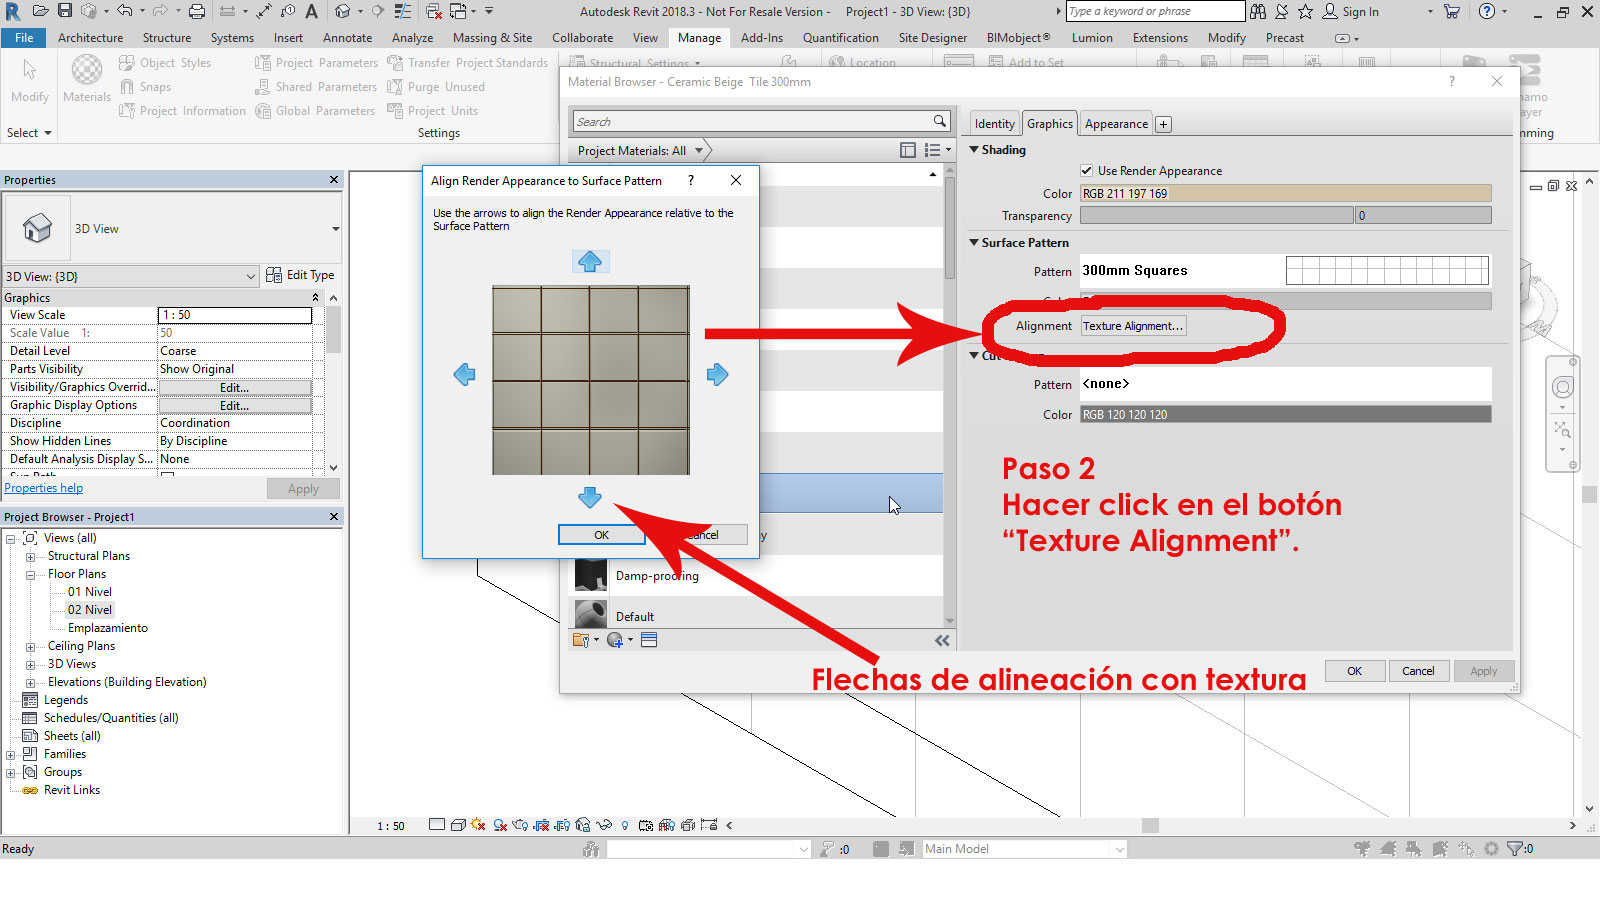The image size is (1600, 900).
Task: Select the Default material in list
Action: 756,616
